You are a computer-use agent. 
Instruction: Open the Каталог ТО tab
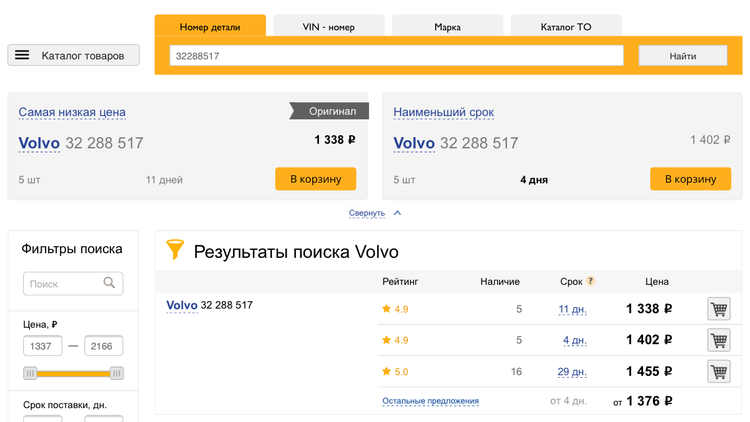pyautogui.click(x=566, y=27)
